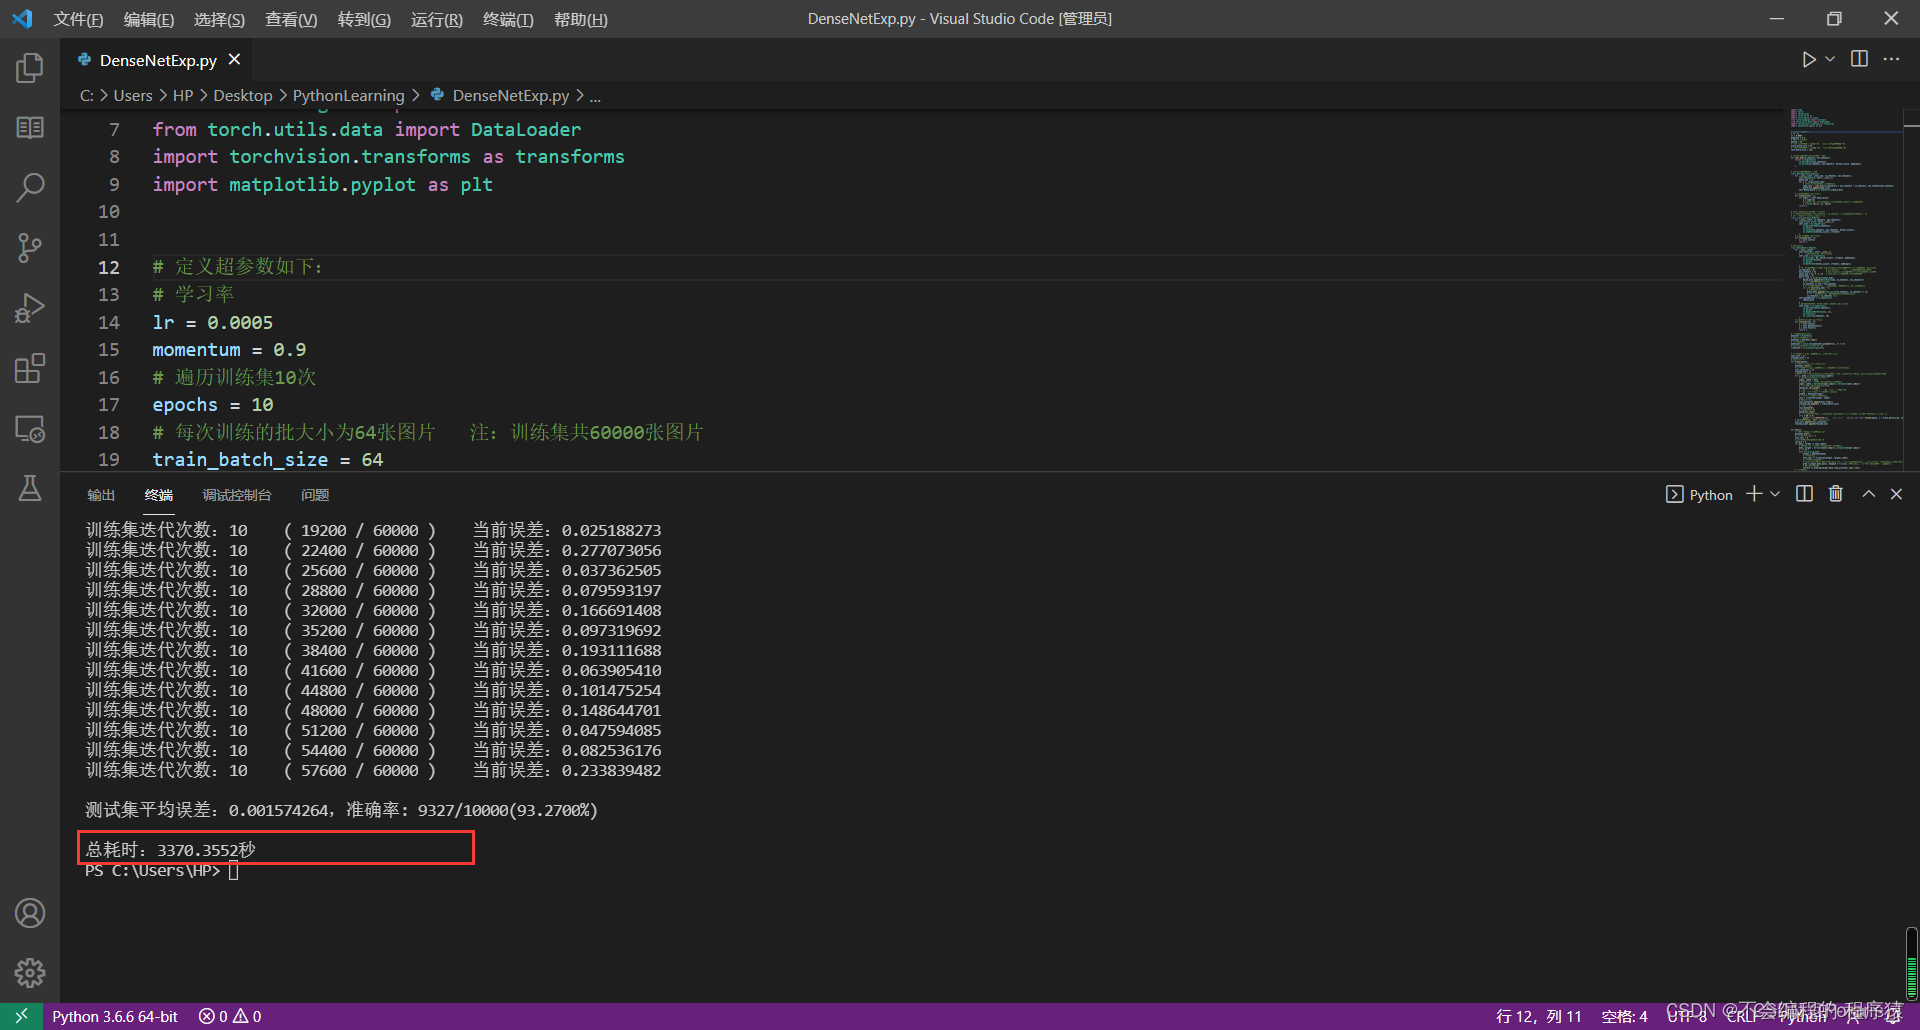
Task: Click line and column indicator 行 12, 列 11
Action: [x=1538, y=1016]
